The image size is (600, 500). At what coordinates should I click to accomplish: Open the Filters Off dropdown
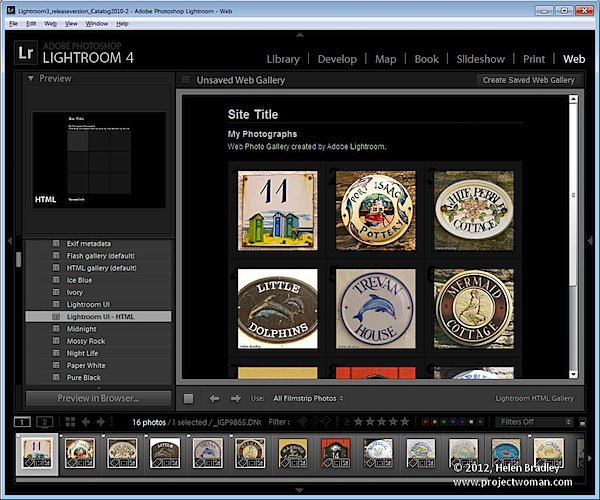pyautogui.click(x=534, y=422)
